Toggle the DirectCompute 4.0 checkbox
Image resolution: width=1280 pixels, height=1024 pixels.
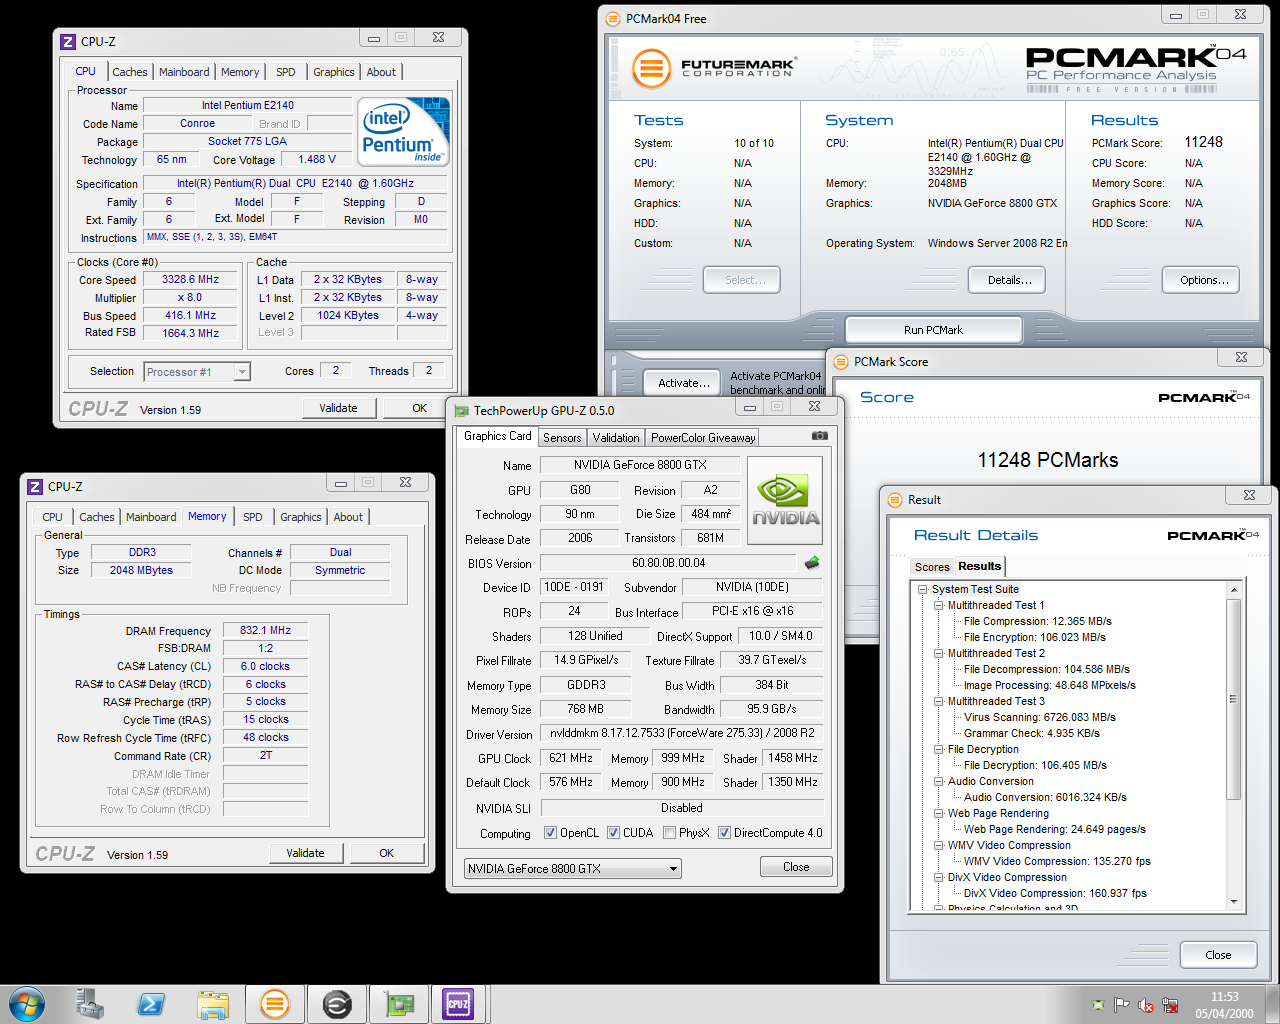724,833
